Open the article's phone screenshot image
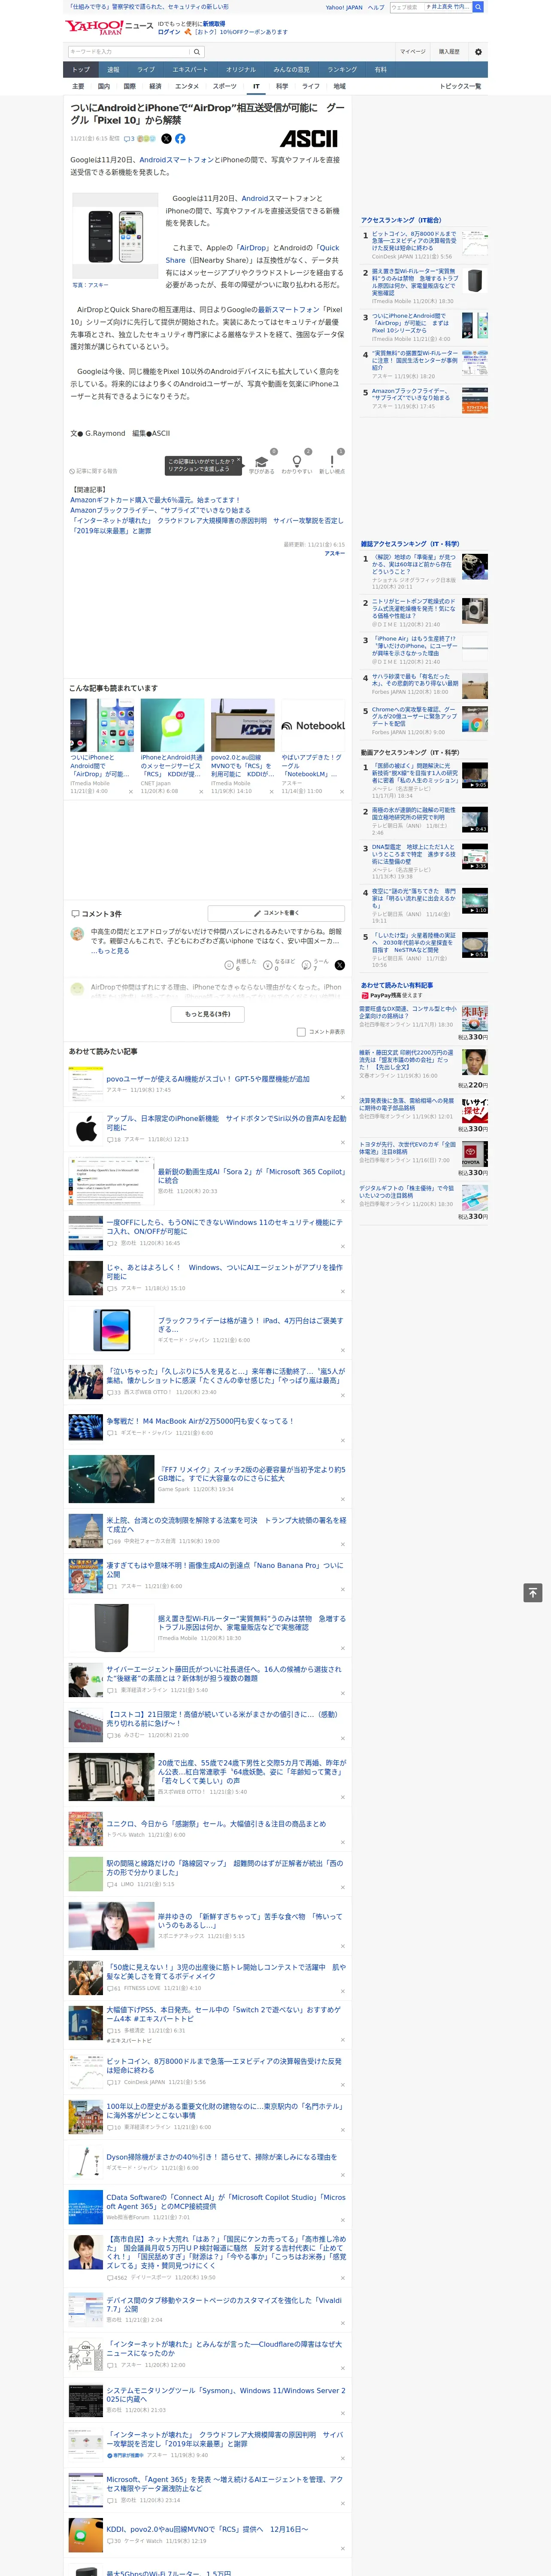The width and height of the screenshot is (551, 2576). (x=116, y=237)
